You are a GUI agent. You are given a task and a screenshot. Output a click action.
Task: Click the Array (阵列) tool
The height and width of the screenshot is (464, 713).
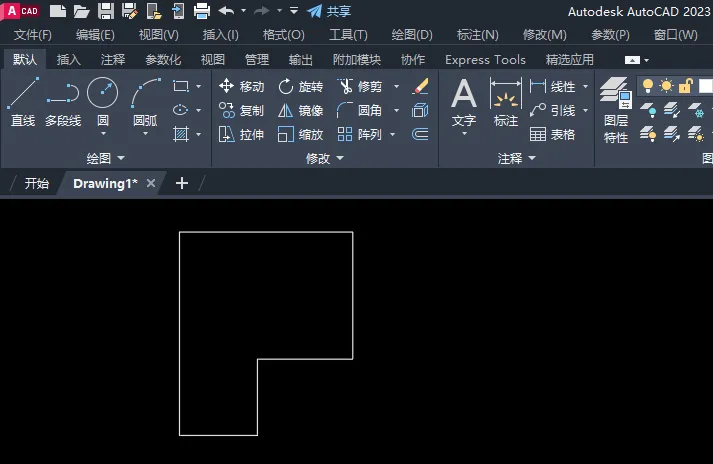point(359,134)
